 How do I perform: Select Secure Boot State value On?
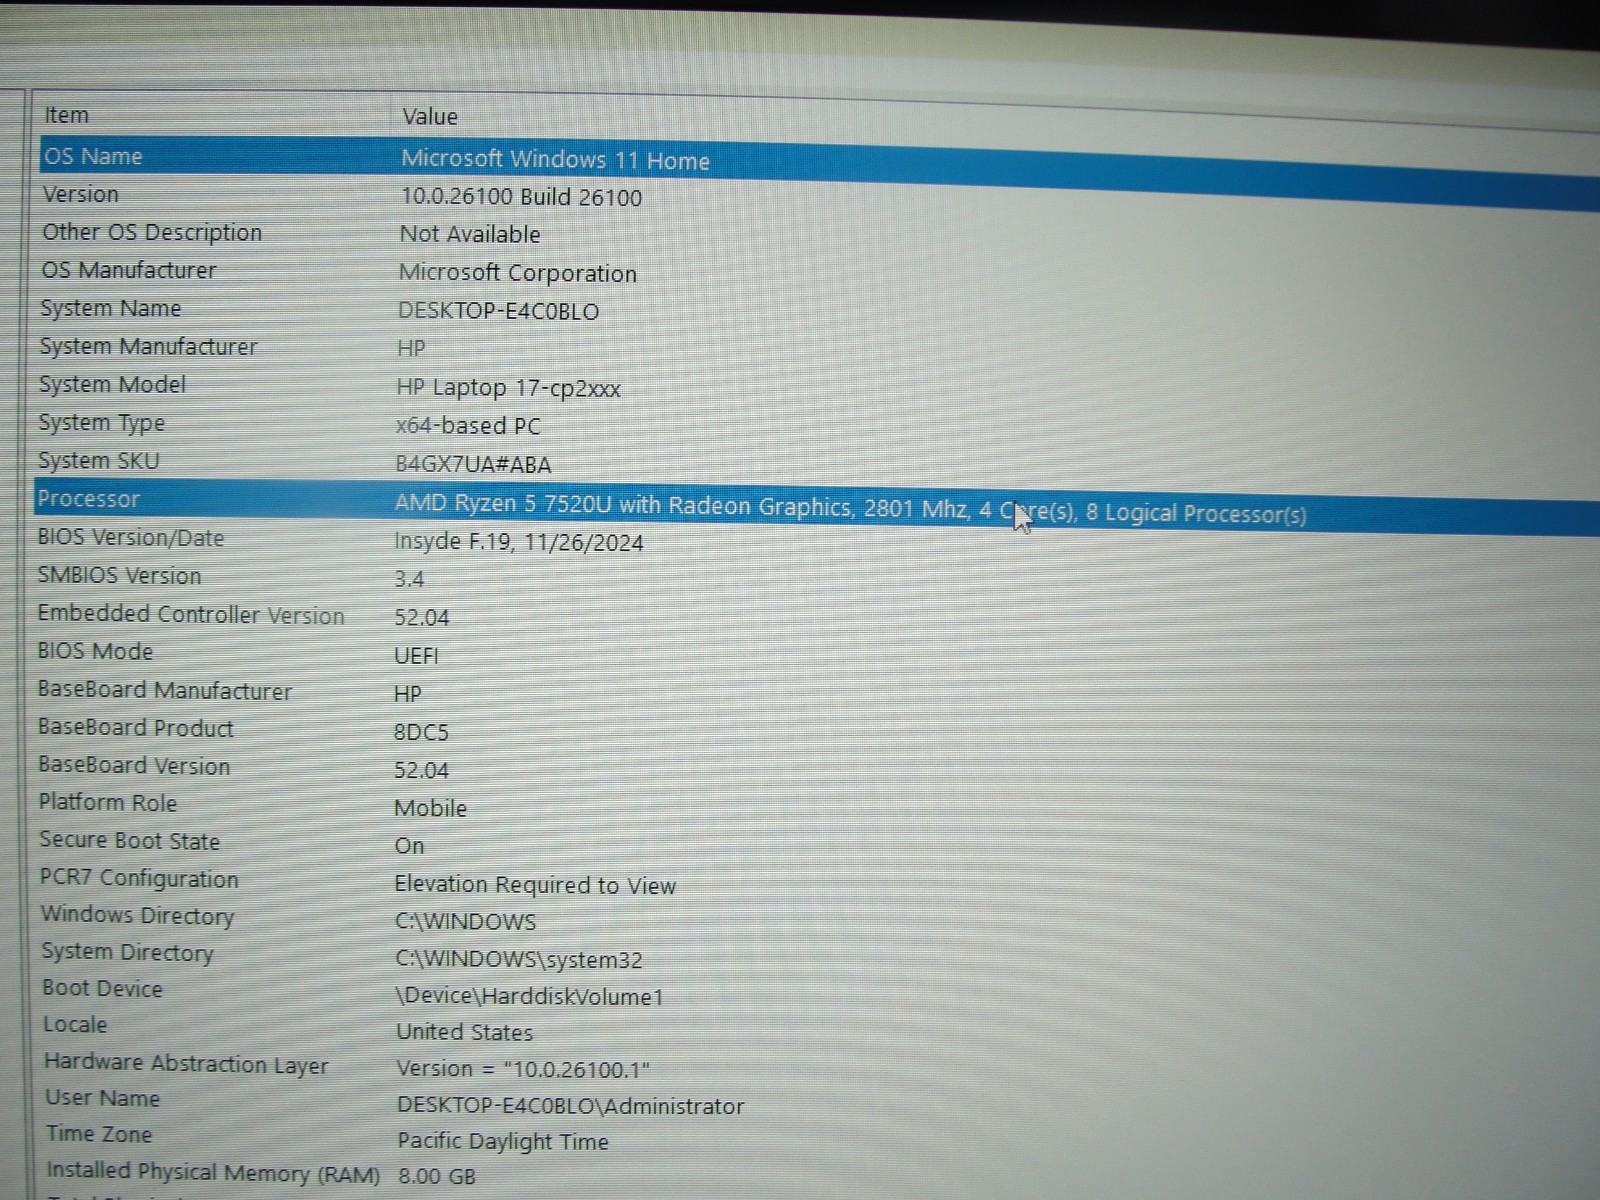409,846
